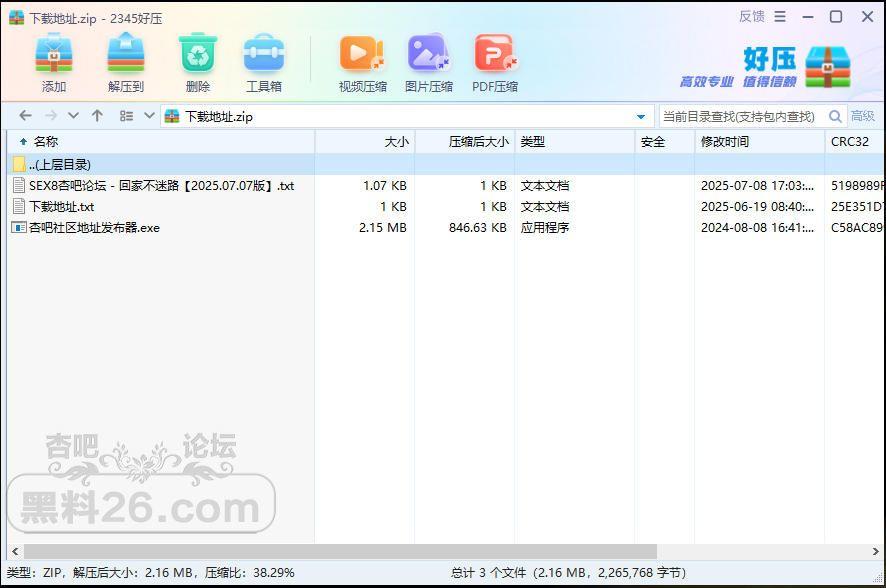Screen dimensions: 886x588
Task: Click the title bar app icon
Action: [x=16, y=18]
